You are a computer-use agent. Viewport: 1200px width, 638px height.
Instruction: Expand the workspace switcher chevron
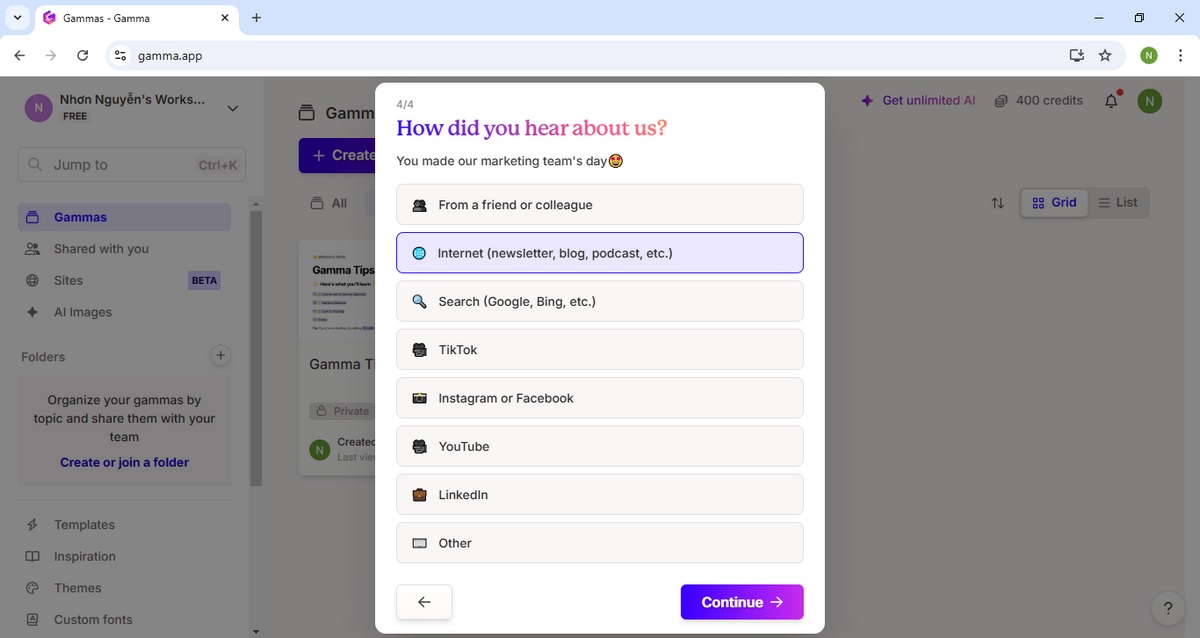coord(233,108)
